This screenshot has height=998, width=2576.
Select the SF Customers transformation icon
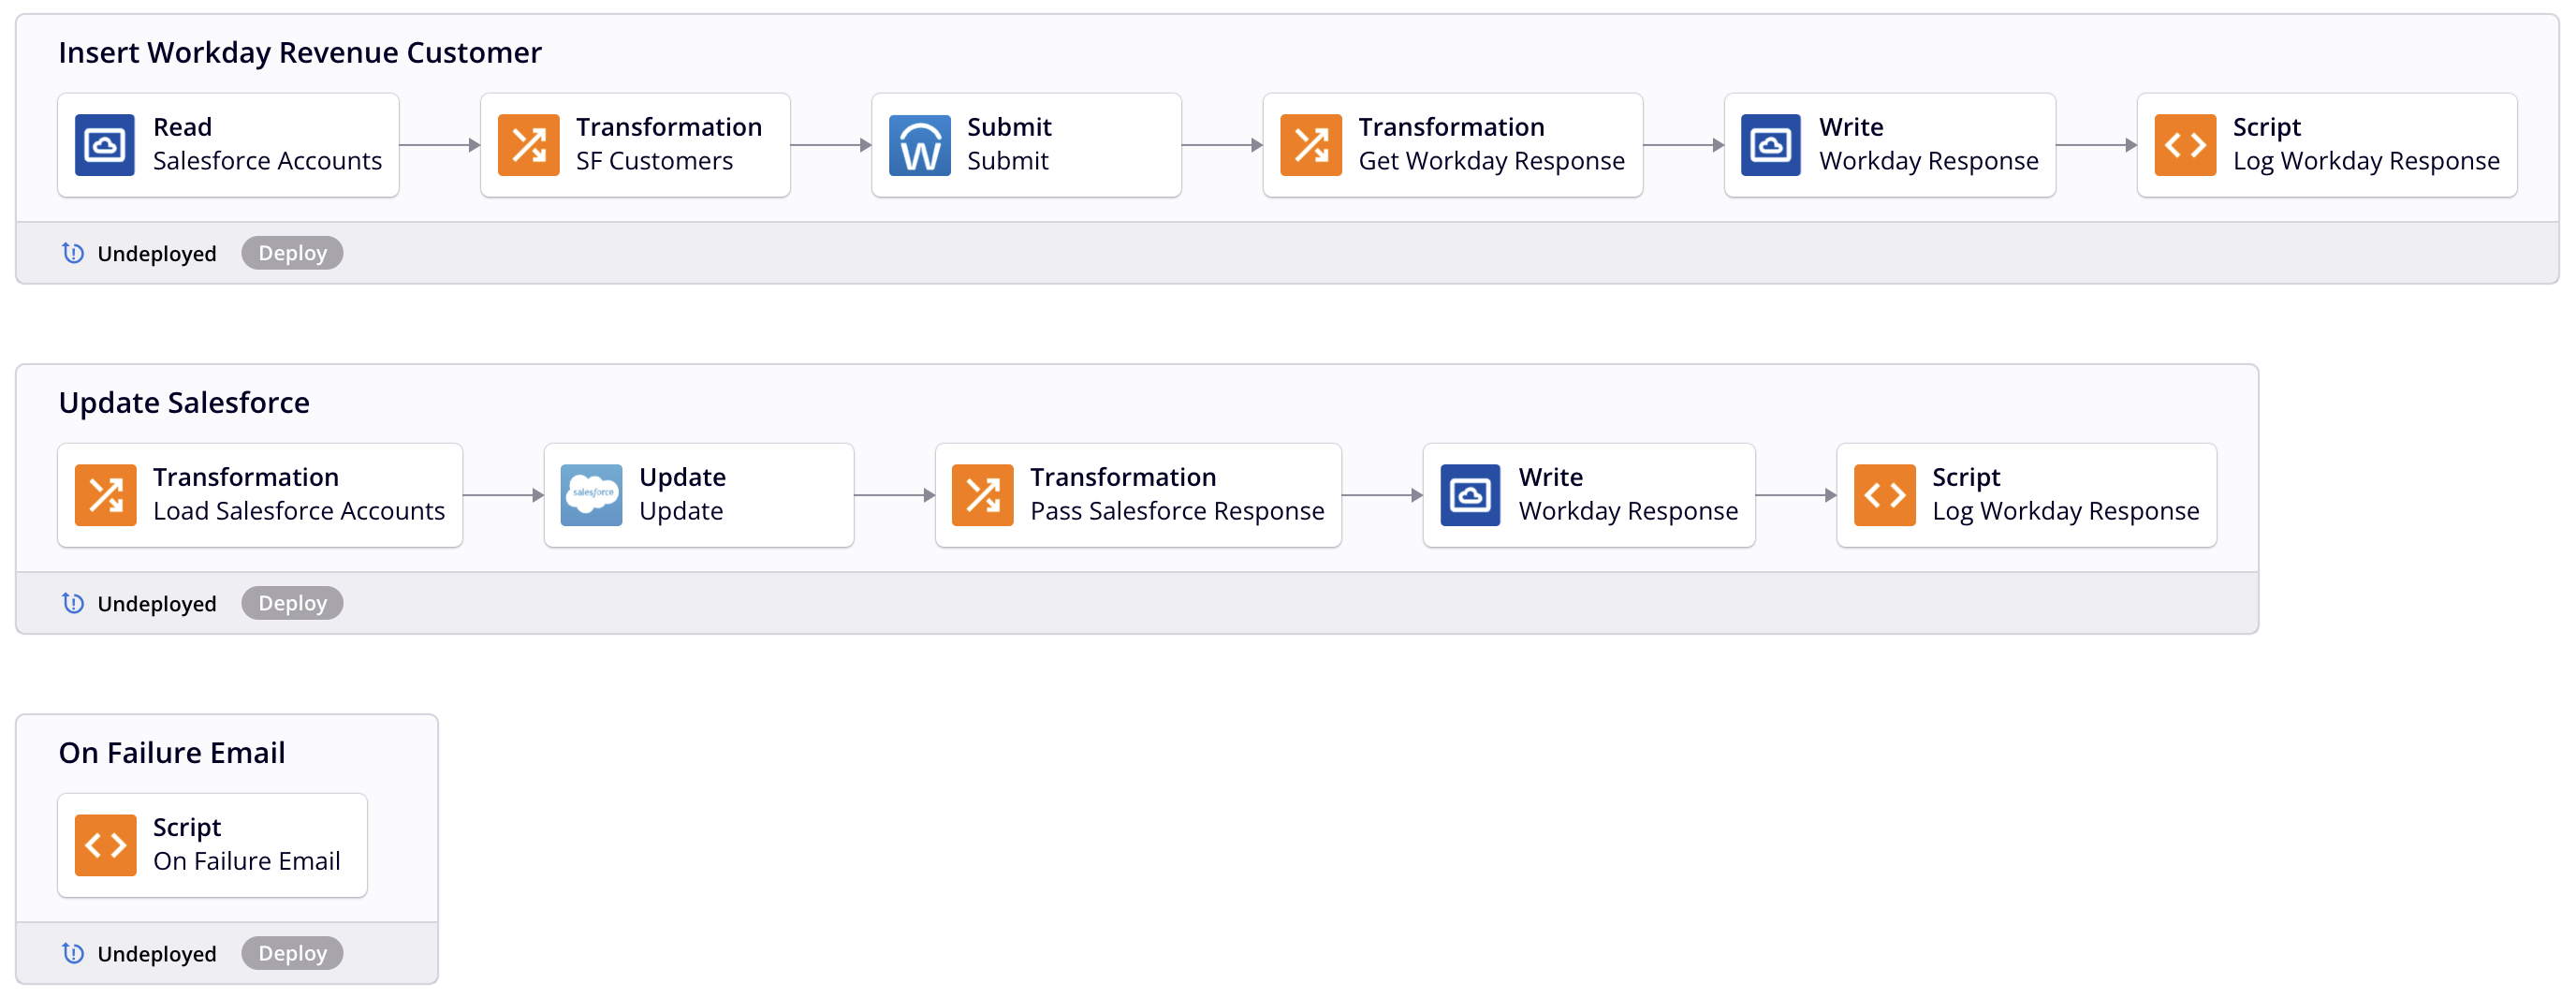pos(528,145)
